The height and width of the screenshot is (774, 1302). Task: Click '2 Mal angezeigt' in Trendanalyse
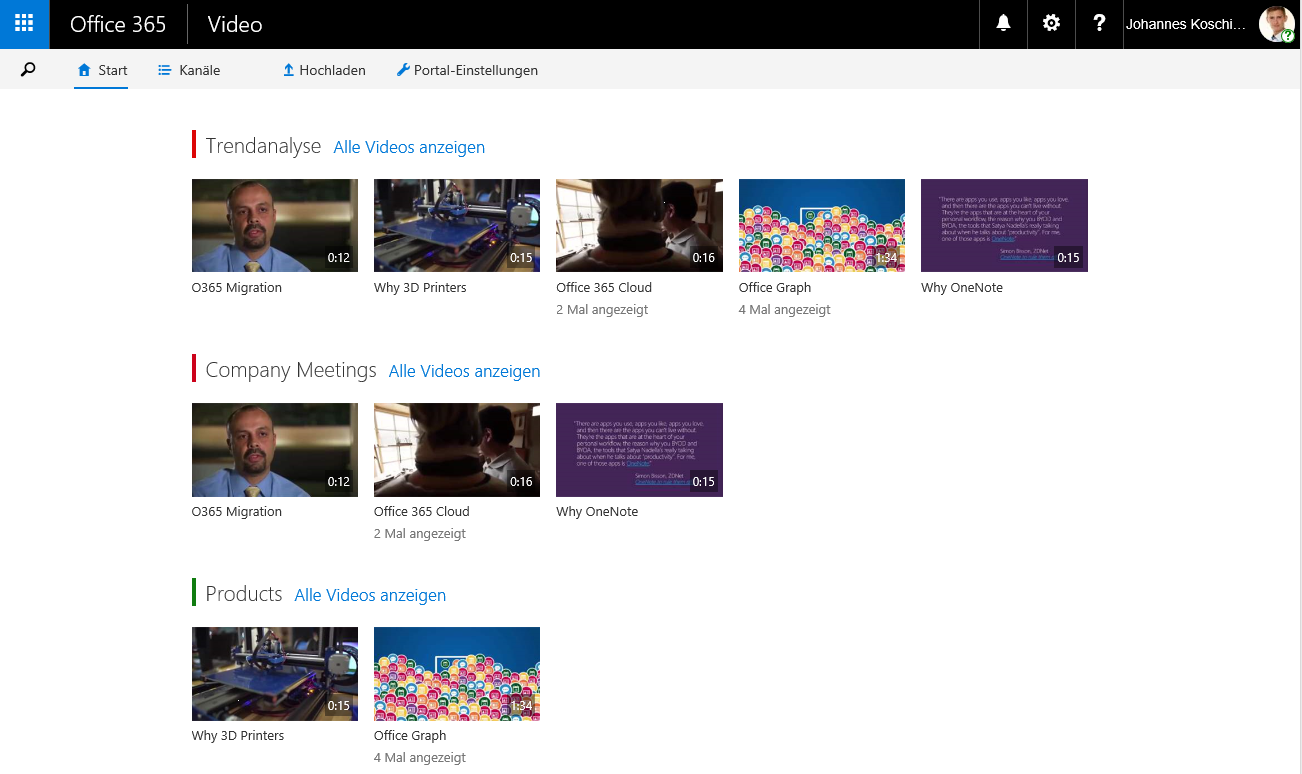(x=602, y=310)
